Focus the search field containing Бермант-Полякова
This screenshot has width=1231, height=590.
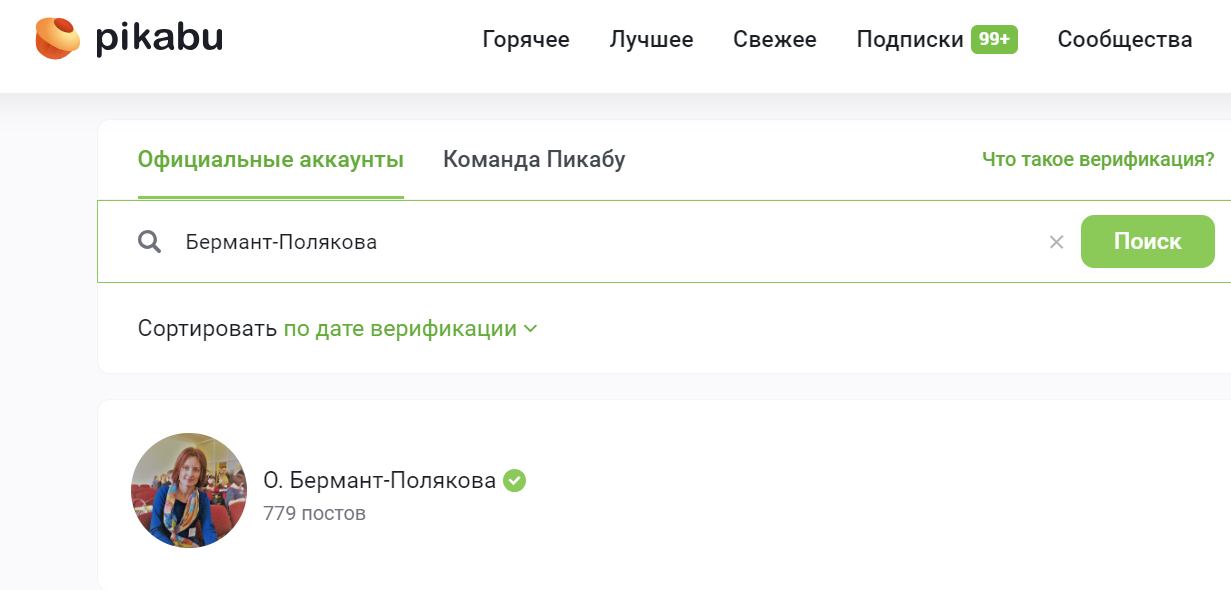tap(600, 242)
